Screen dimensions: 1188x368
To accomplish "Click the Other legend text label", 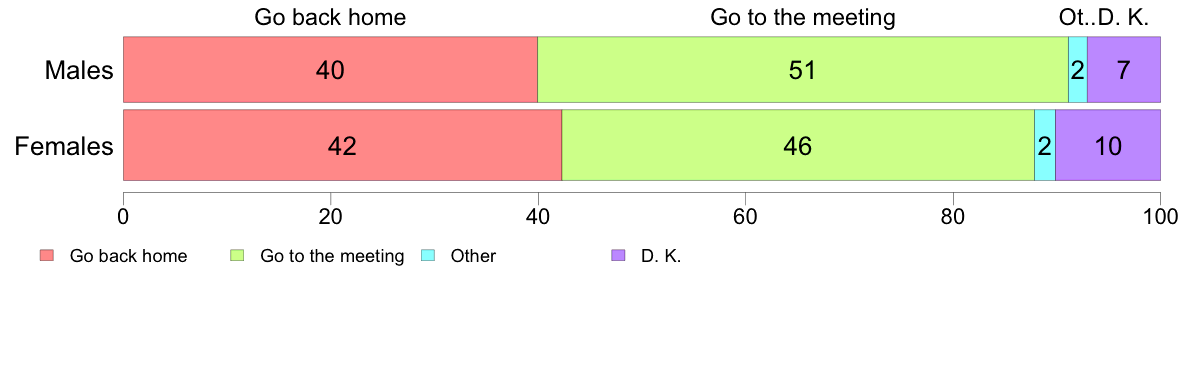I will [x=473, y=256].
